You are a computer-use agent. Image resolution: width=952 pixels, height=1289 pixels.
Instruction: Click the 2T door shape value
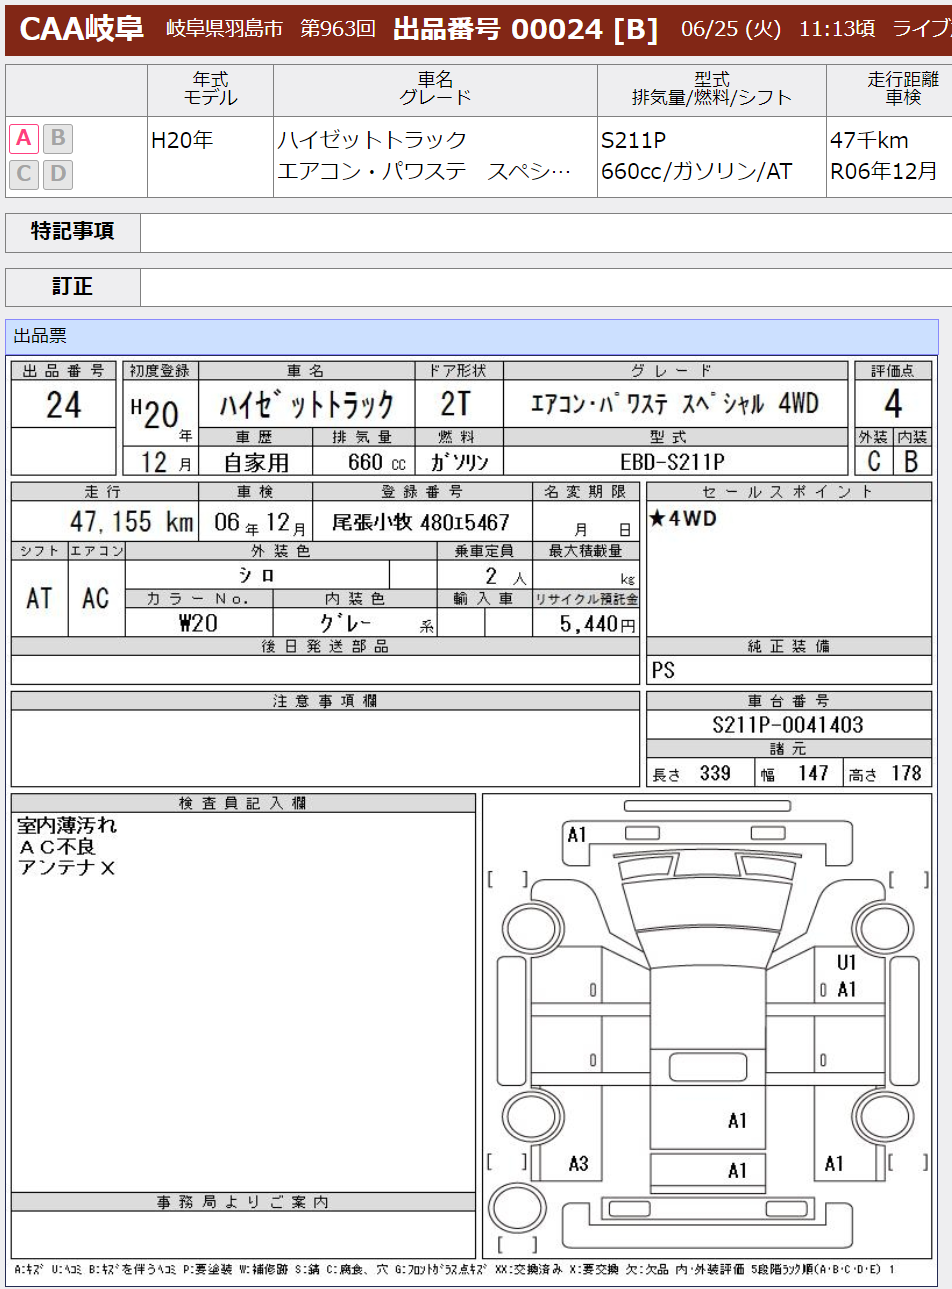(456, 404)
